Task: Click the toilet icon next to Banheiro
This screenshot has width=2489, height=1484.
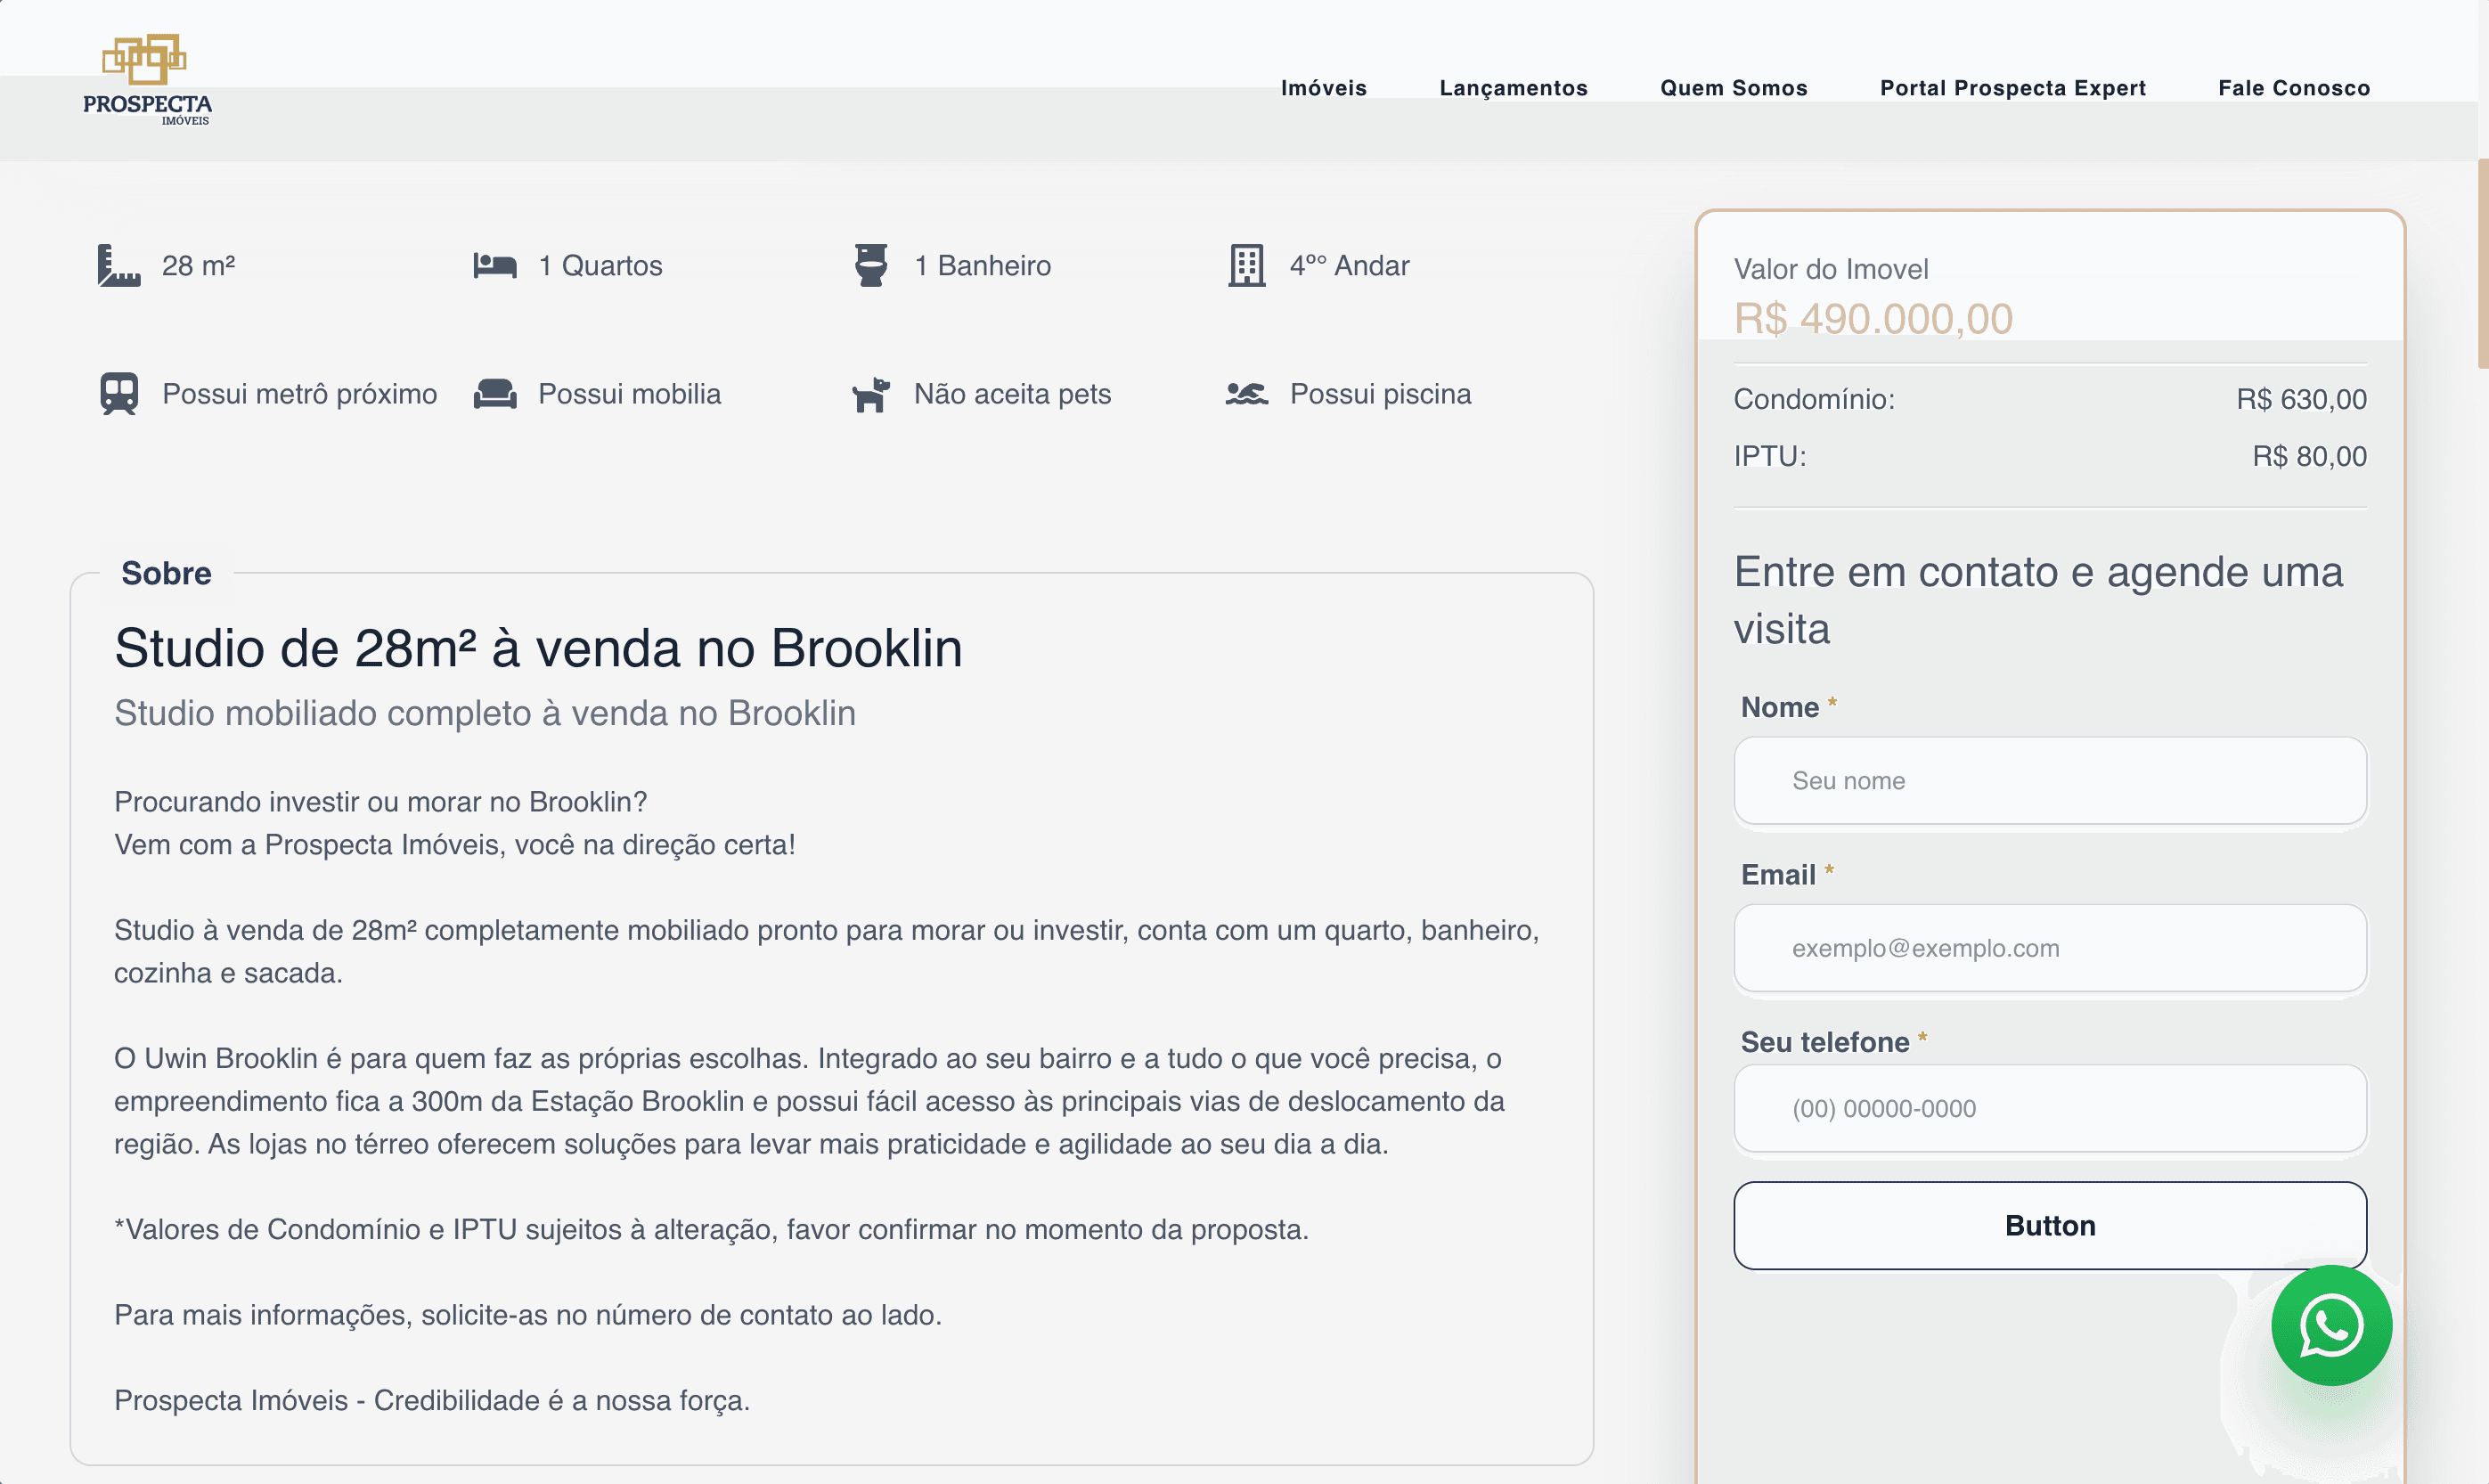Action: coord(871,266)
